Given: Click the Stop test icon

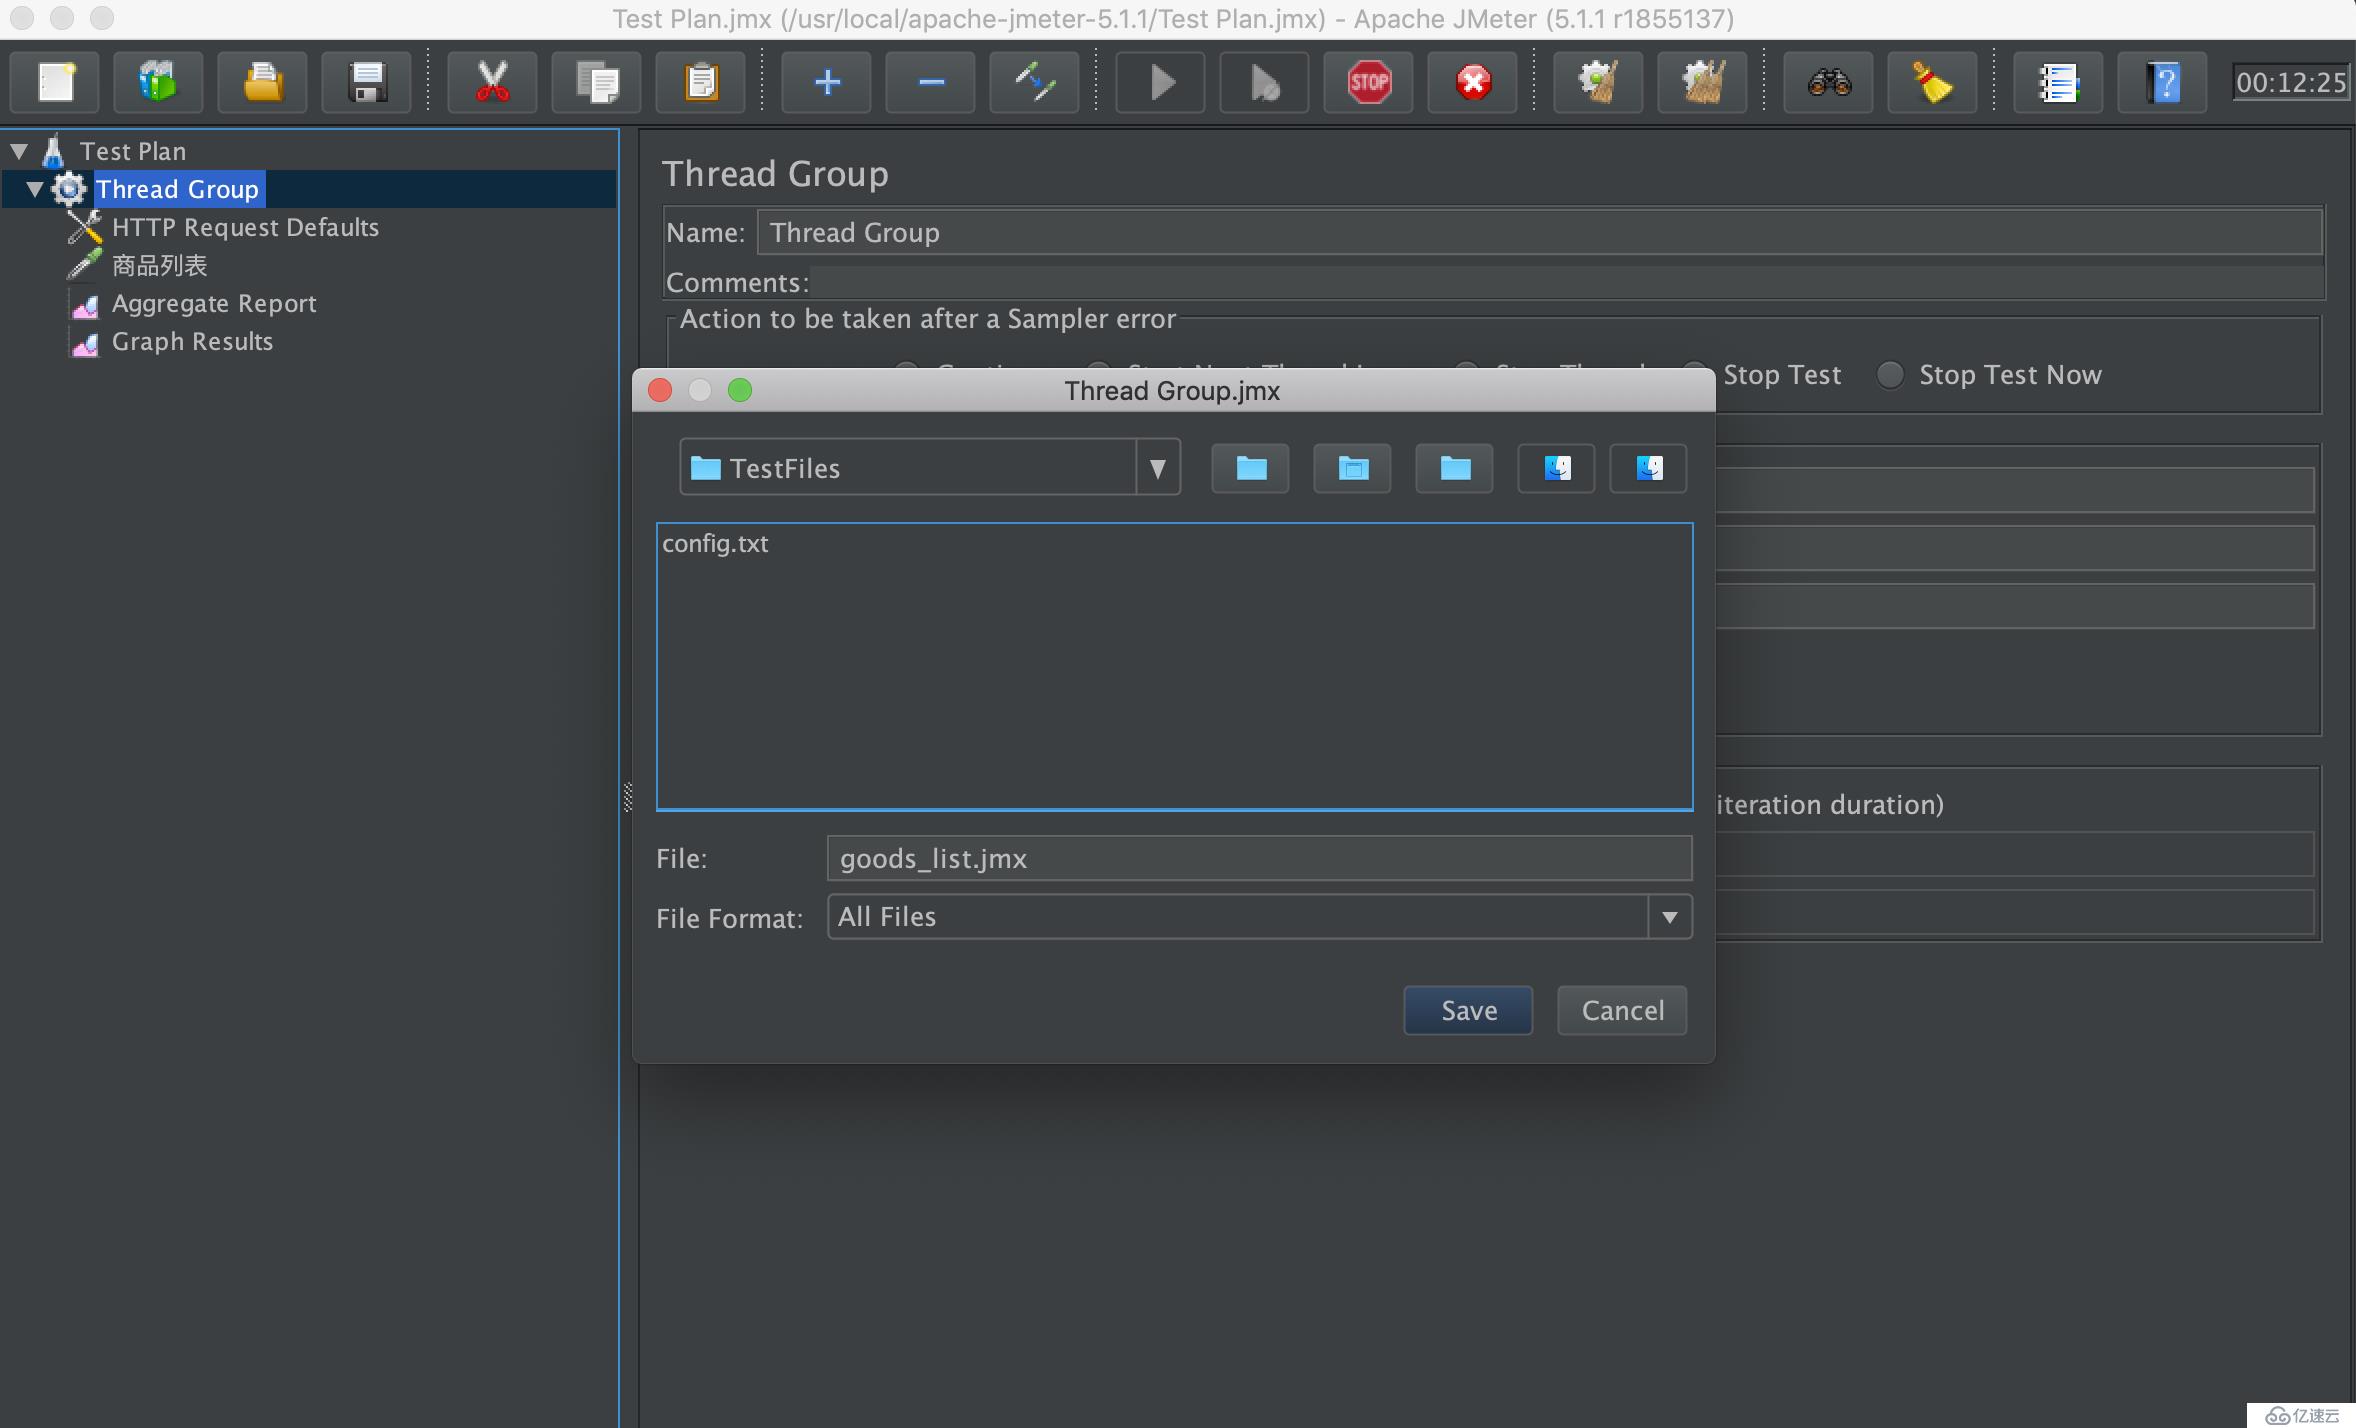Looking at the screenshot, I should point(1372,82).
